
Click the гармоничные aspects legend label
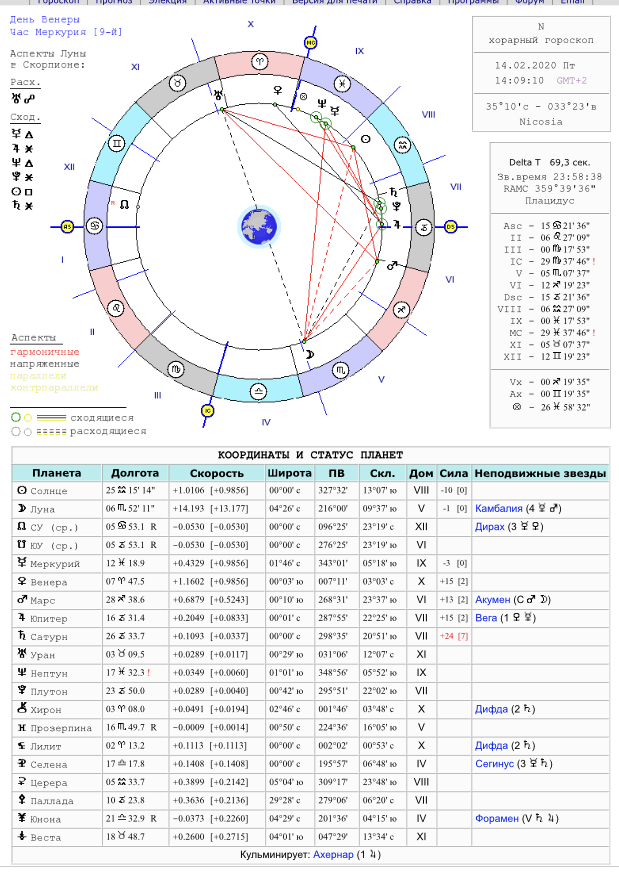(x=45, y=352)
